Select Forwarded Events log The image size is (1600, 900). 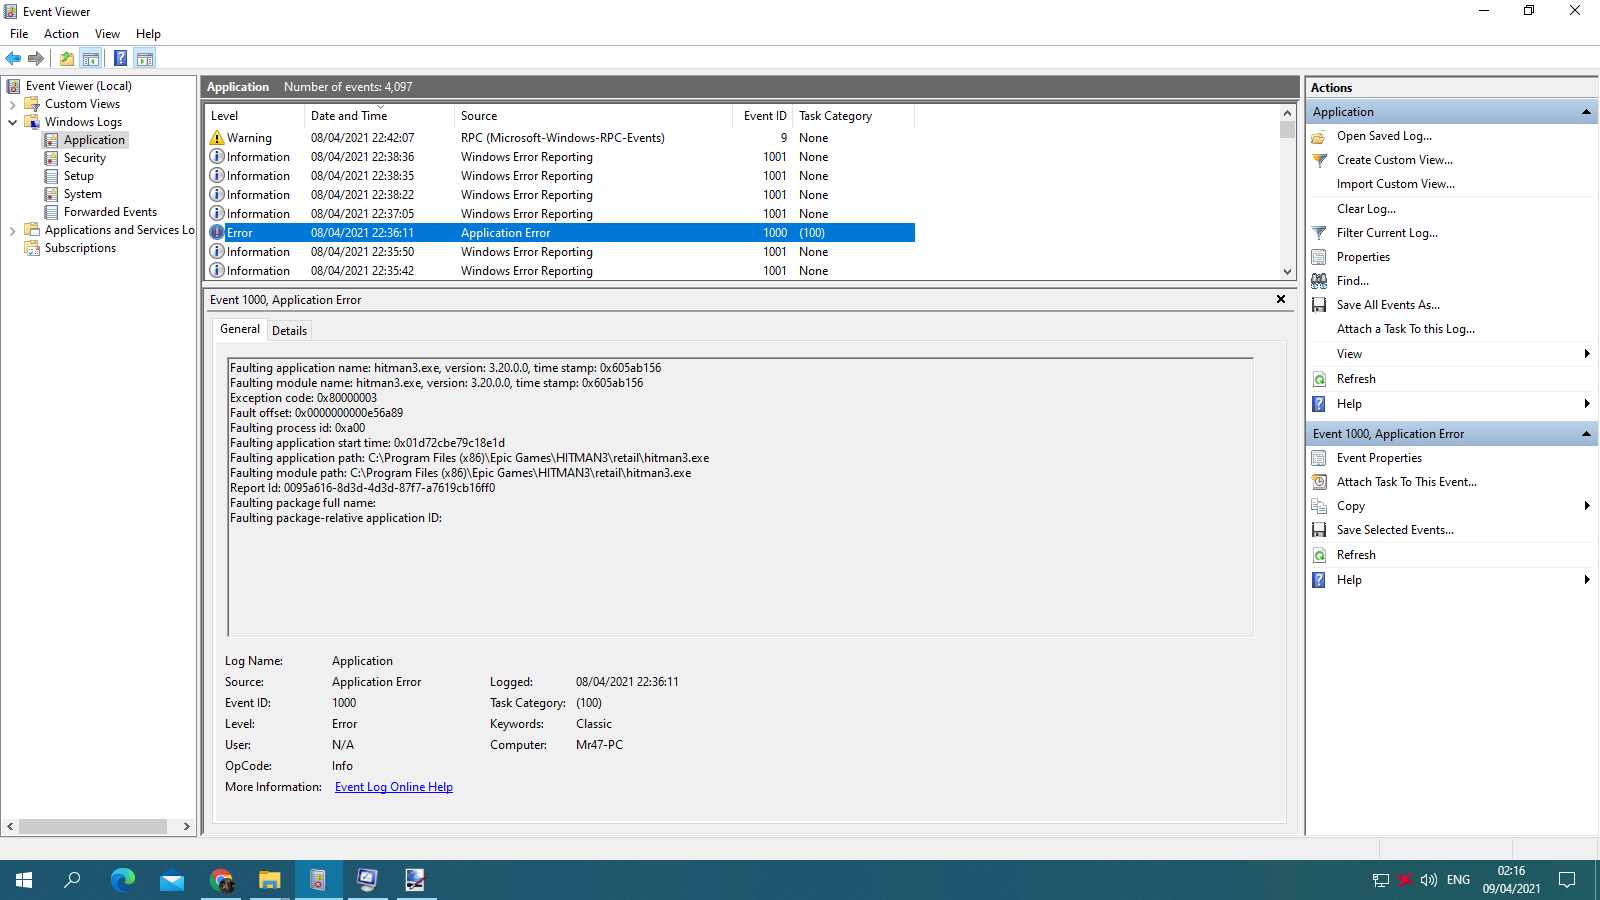pos(110,212)
